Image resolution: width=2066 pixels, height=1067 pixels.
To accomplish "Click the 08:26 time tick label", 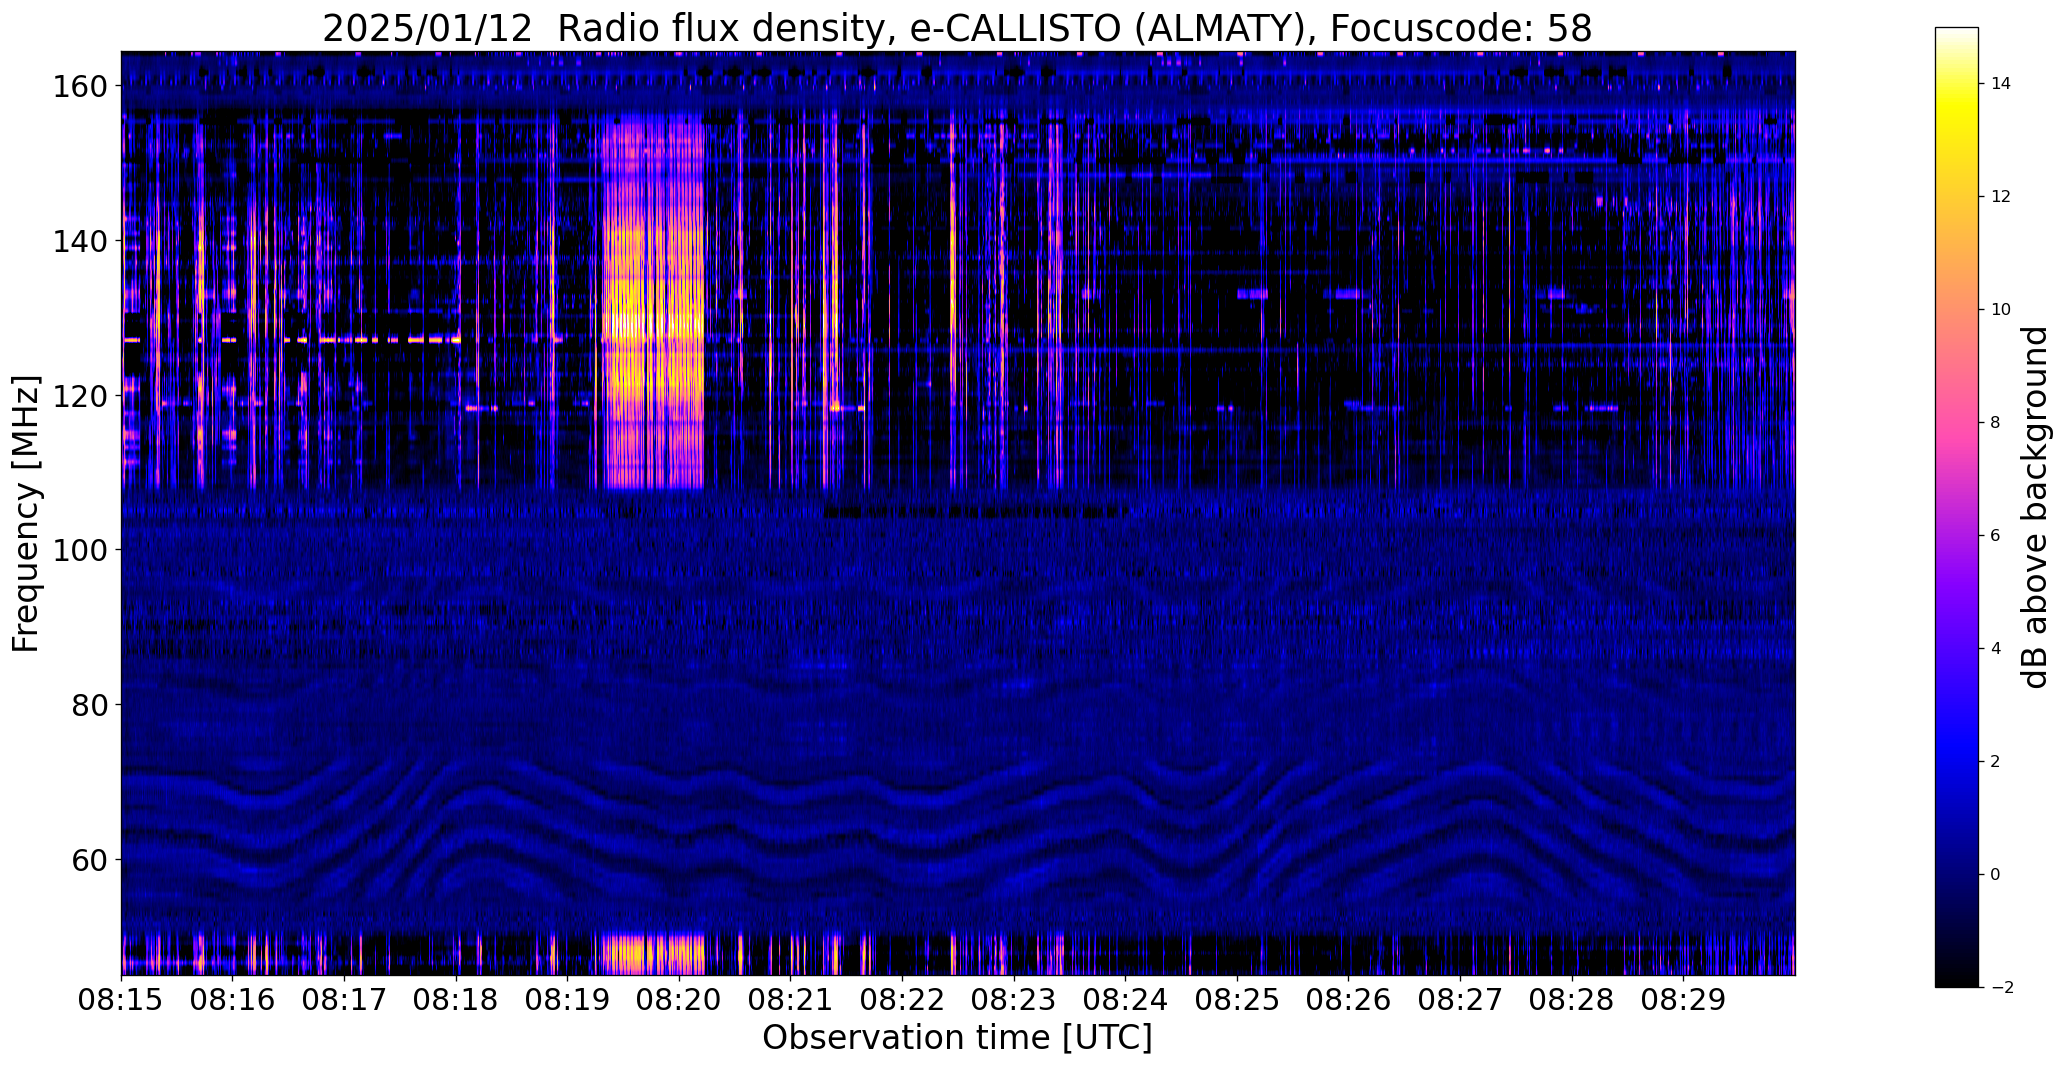I will click(1349, 999).
